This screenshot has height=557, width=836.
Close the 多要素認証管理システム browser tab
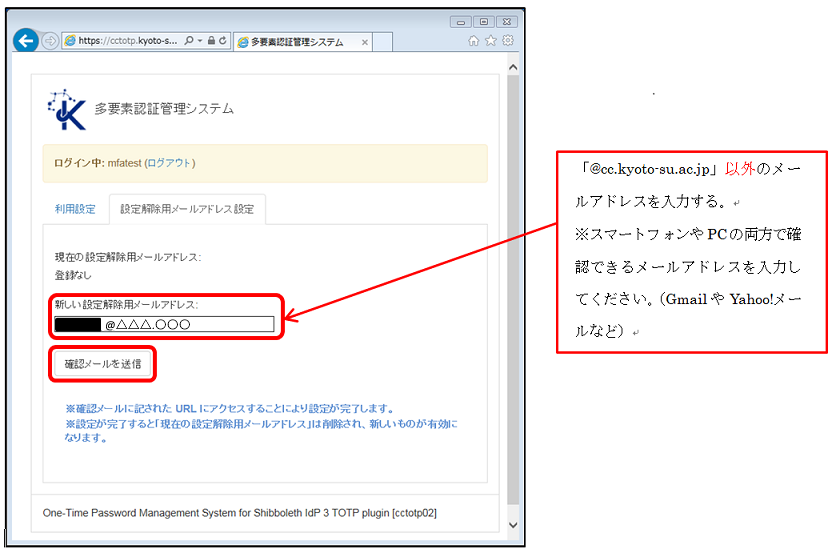pyautogui.click(x=365, y=43)
